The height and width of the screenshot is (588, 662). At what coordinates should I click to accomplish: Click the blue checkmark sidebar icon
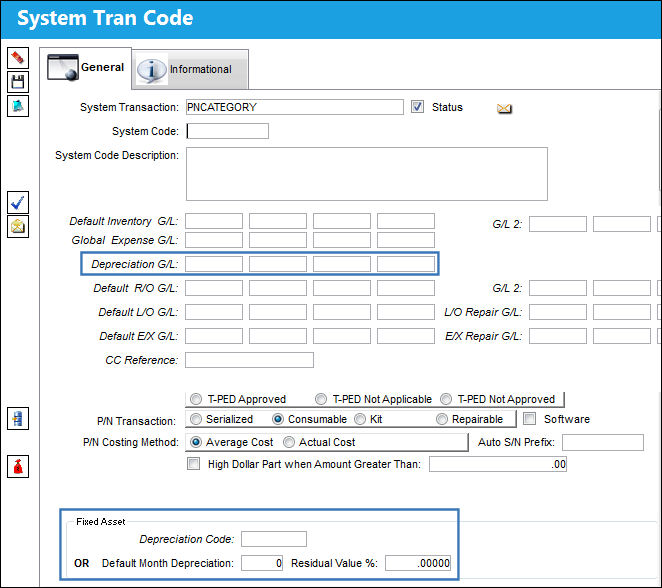pyautogui.click(x=18, y=203)
